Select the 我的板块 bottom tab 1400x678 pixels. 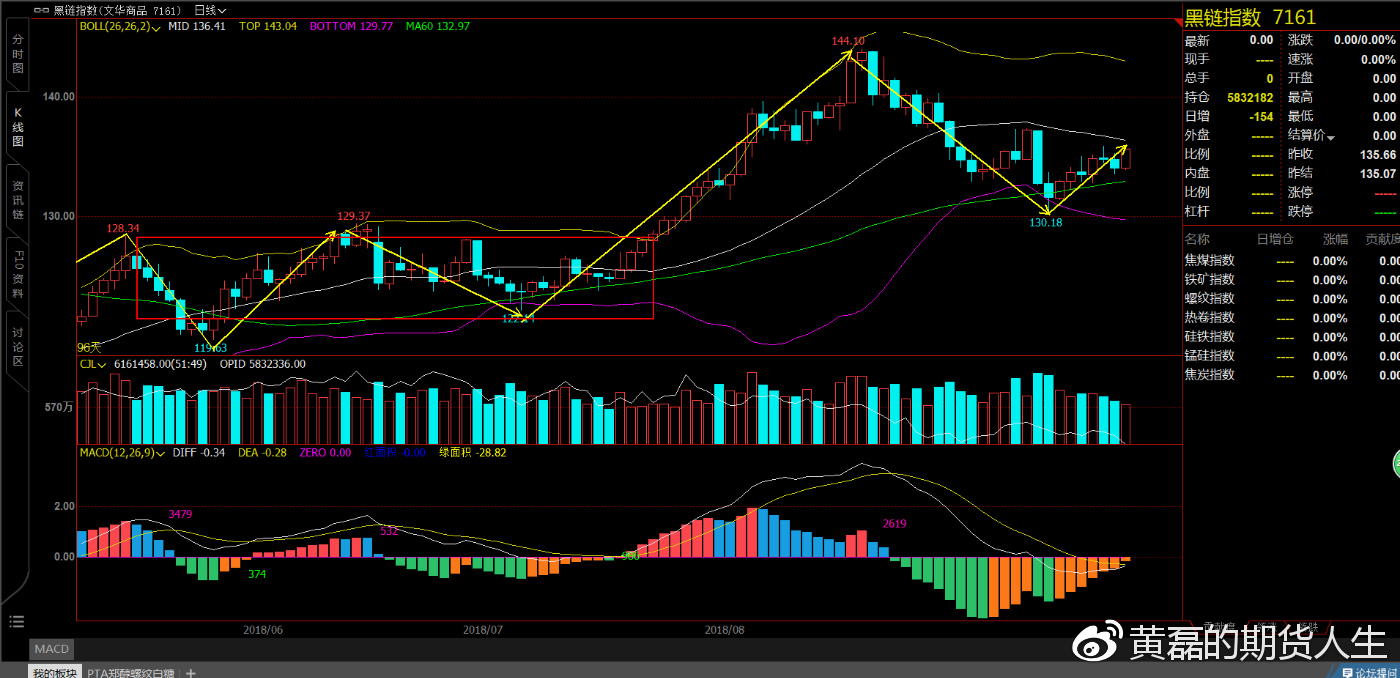[54, 673]
